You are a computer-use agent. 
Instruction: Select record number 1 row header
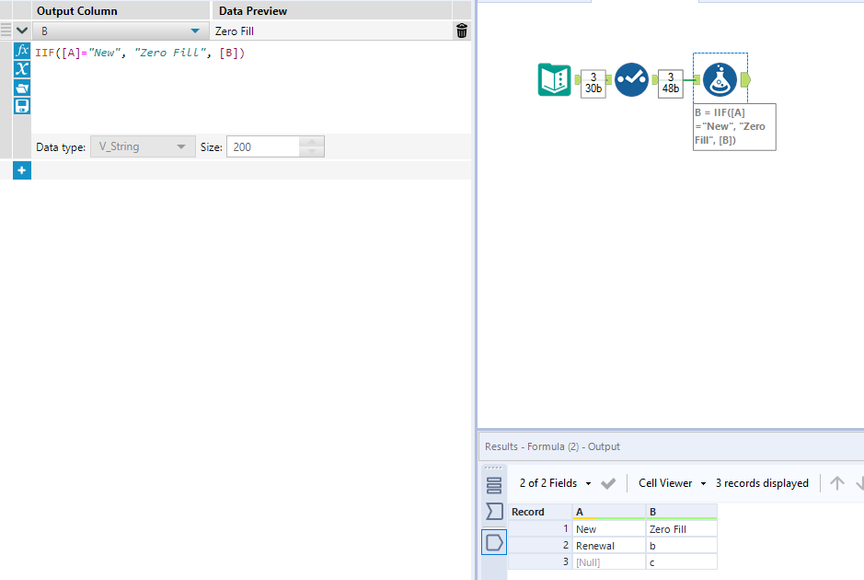pyautogui.click(x=540, y=529)
